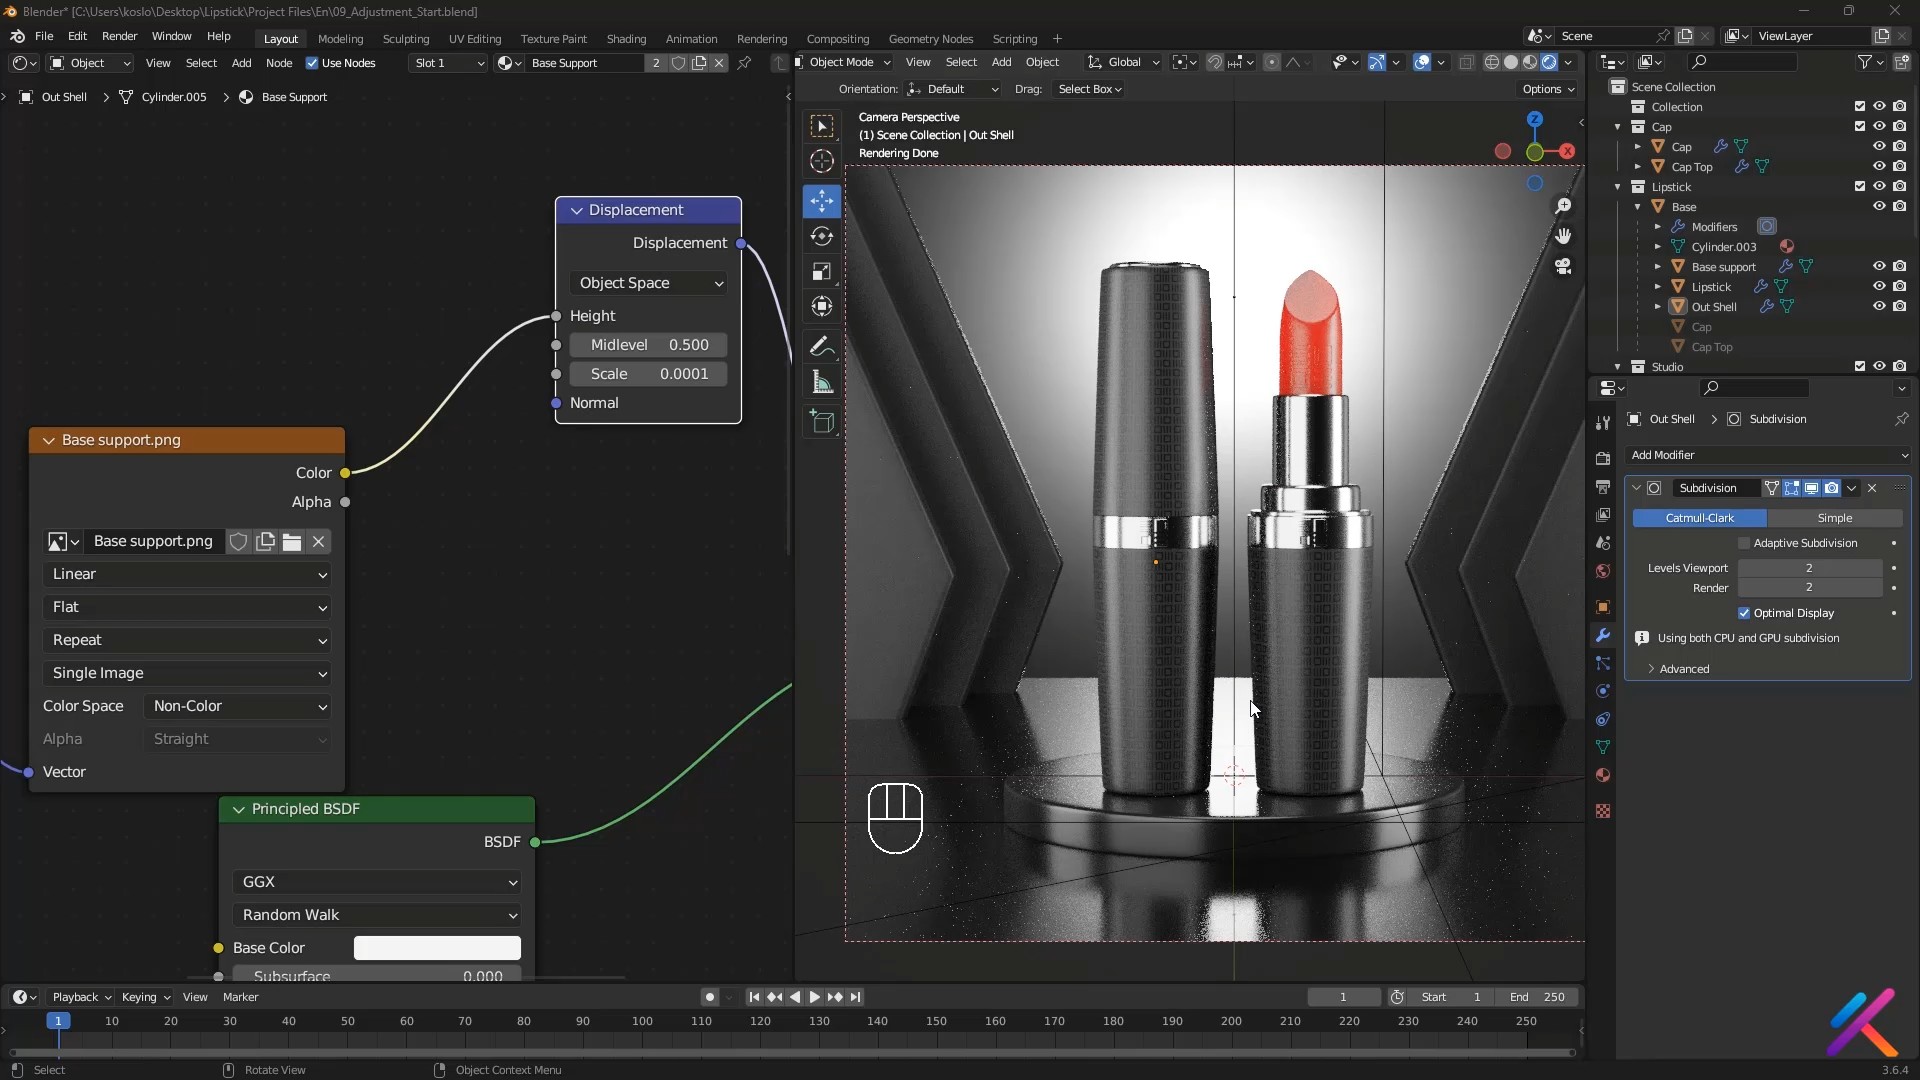Toggle camera view icon in viewport
This screenshot has width=1920, height=1080.
[1563, 267]
